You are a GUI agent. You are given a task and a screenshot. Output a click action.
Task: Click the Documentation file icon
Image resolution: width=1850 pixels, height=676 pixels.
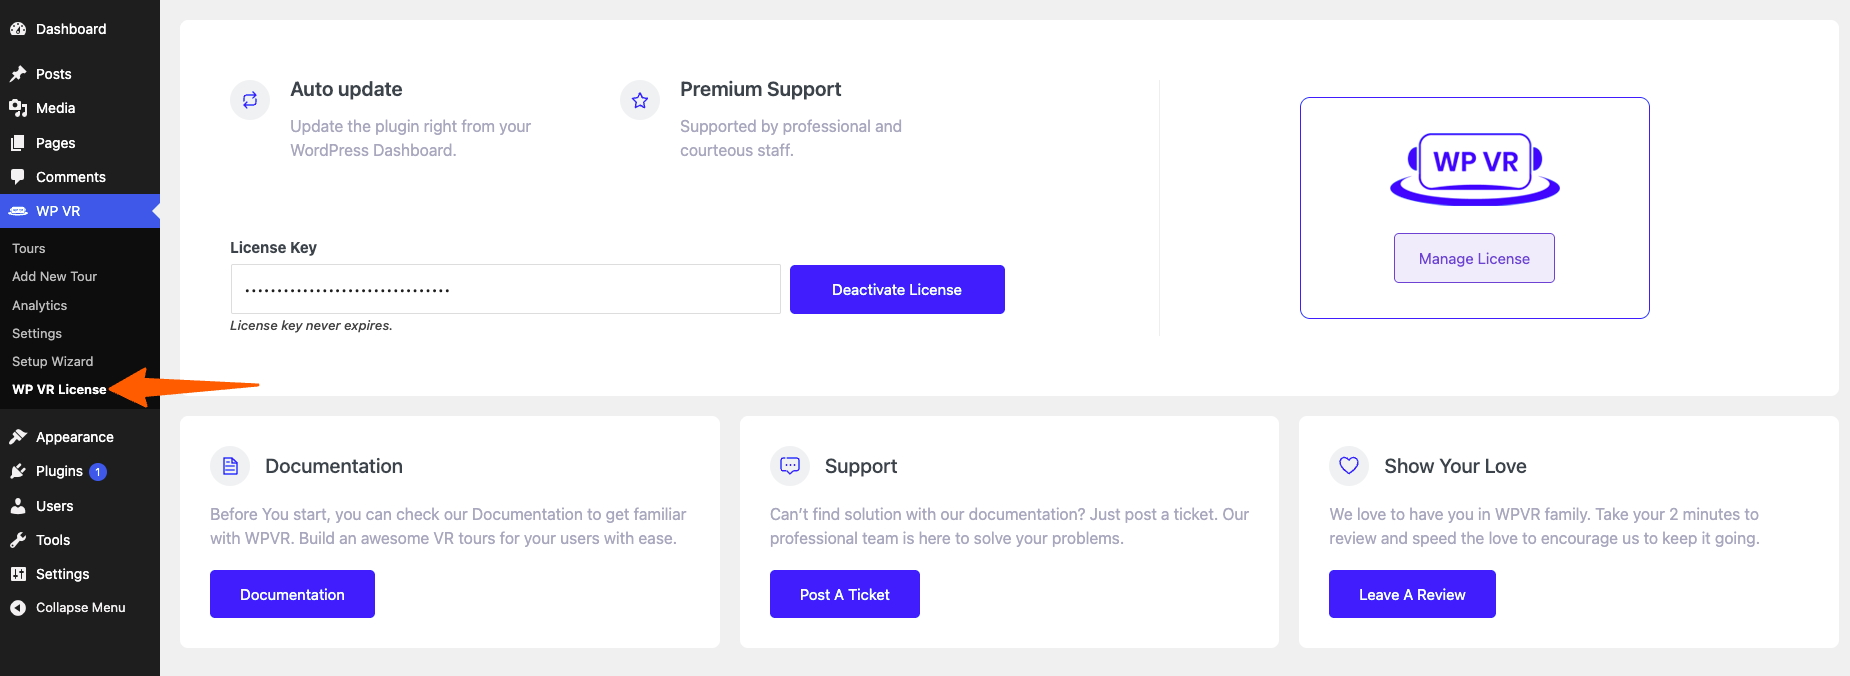coord(230,466)
